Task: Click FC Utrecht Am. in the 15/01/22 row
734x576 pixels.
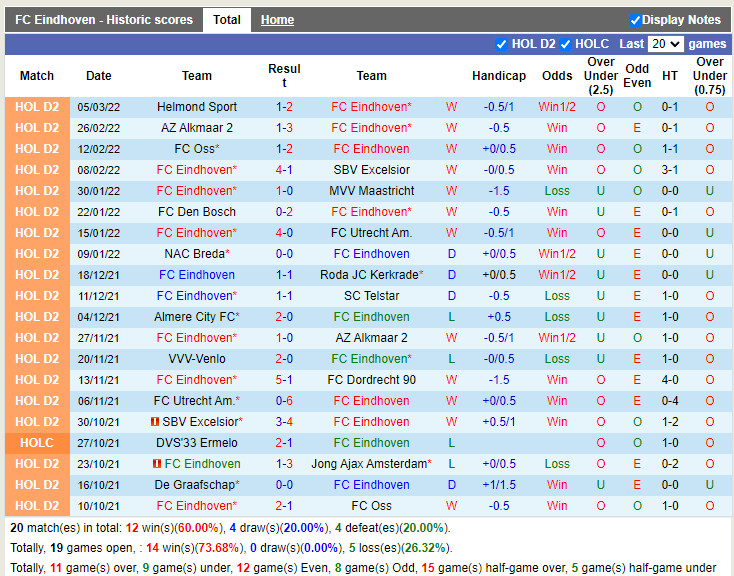Action: (371, 233)
